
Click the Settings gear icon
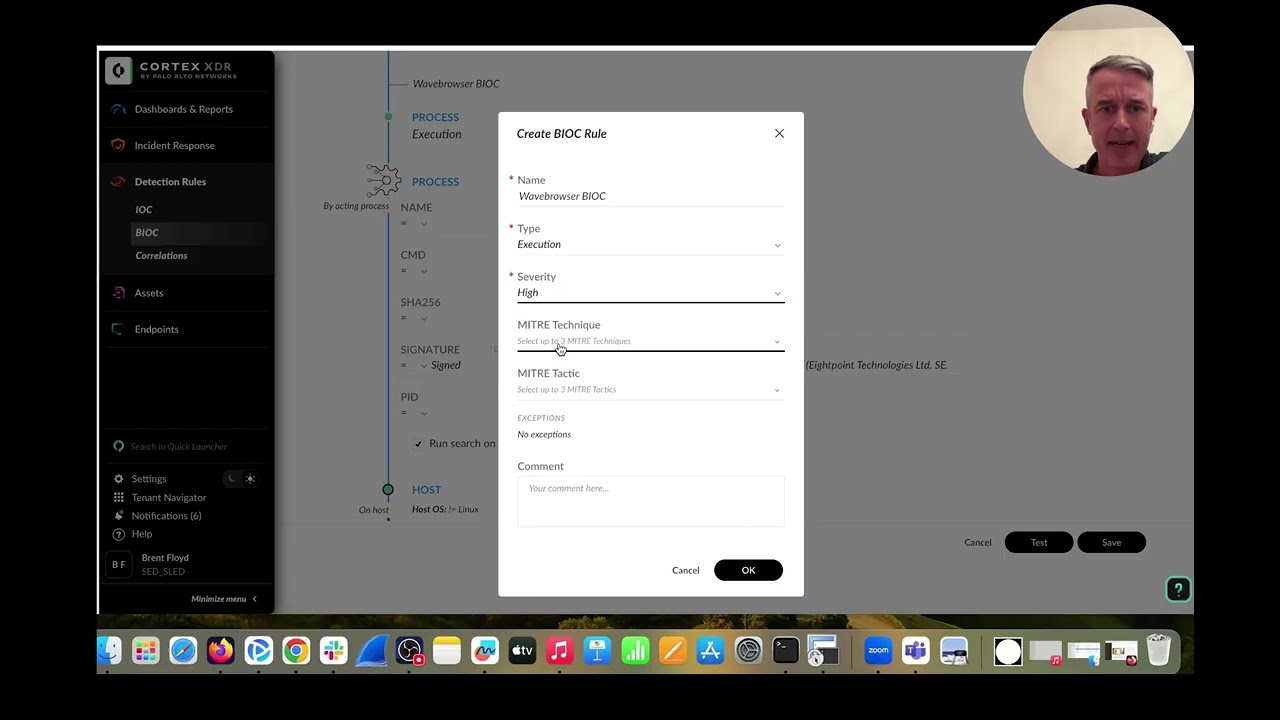[119, 479]
